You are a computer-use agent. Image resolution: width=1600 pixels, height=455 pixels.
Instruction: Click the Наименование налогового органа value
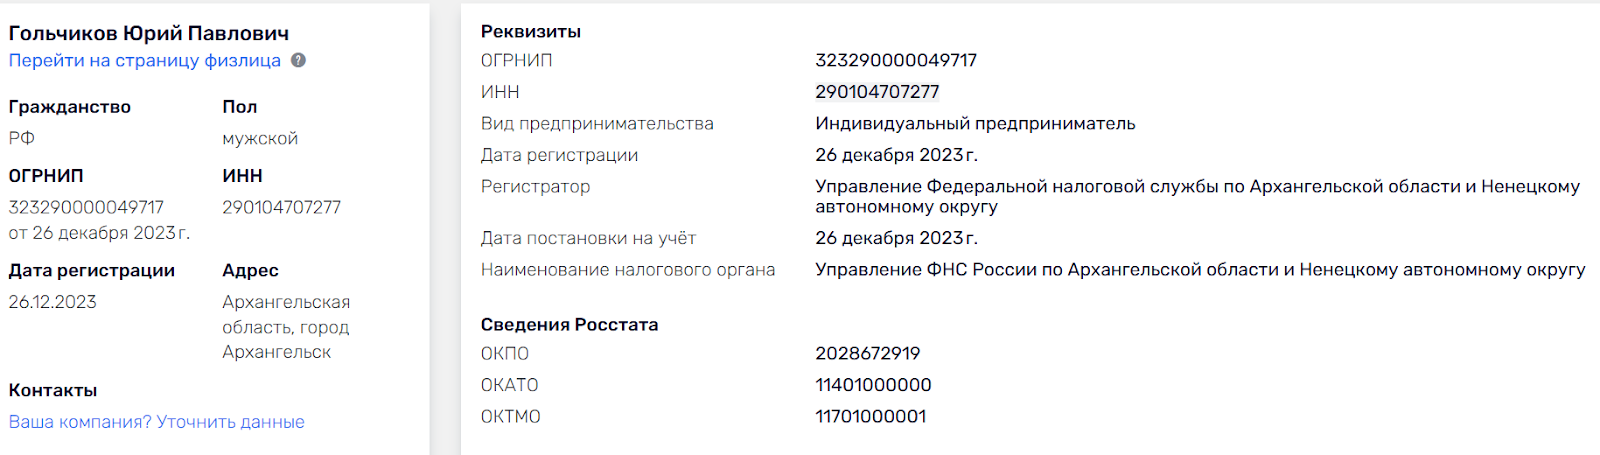[1200, 269]
